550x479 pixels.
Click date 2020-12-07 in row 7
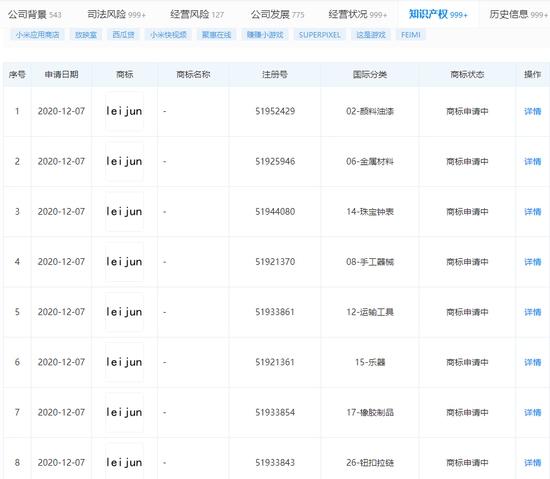click(x=61, y=412)
